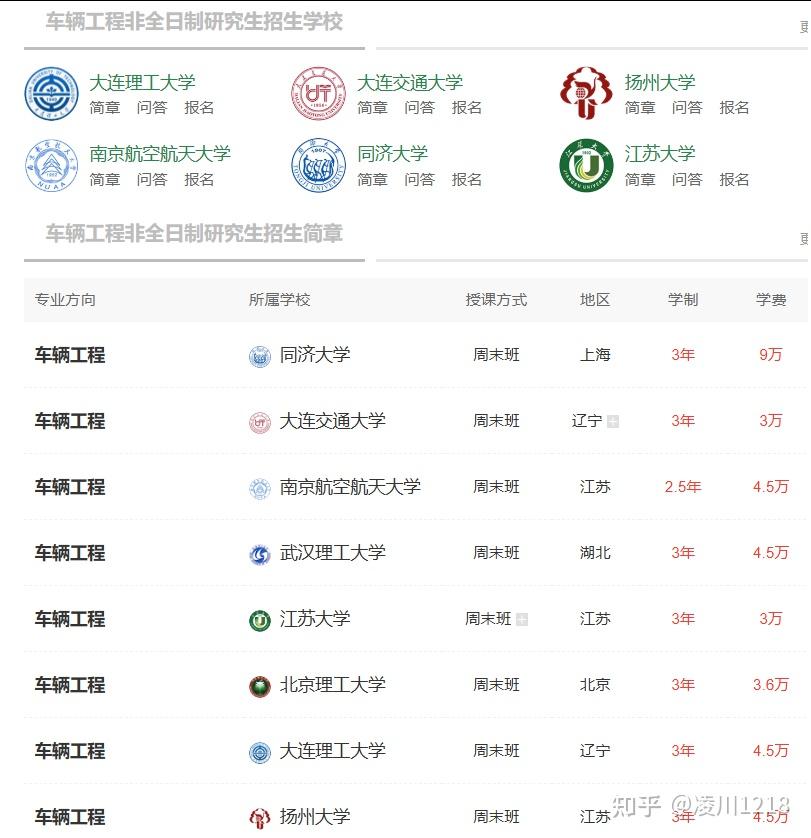Open 南京航空航天大学 heading link
This screenshot has width=811, height=838.
click(x=160, y=154)
